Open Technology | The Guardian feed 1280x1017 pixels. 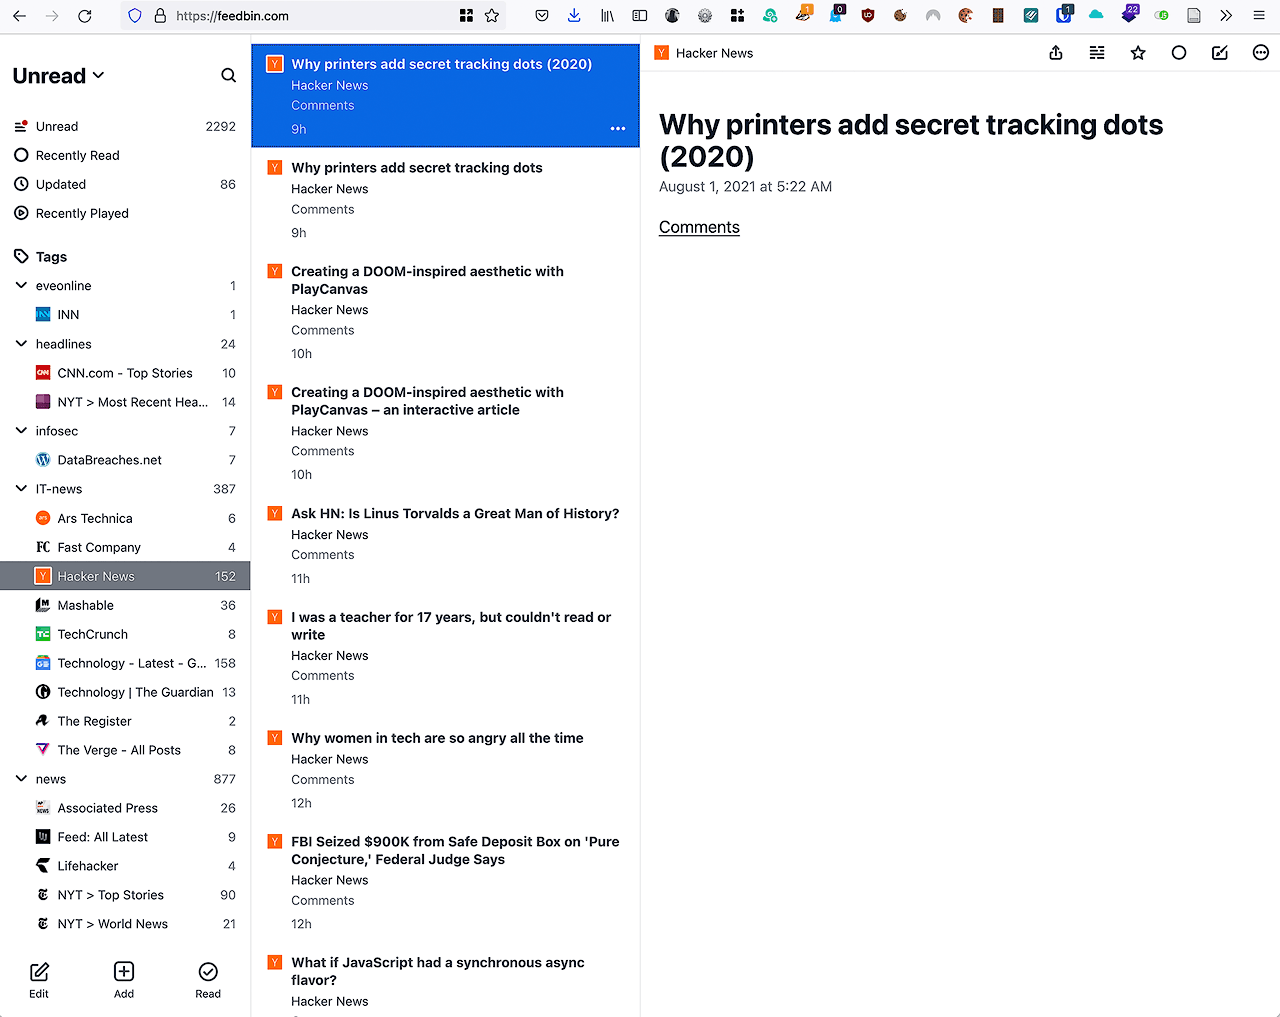tap(125, 692)
